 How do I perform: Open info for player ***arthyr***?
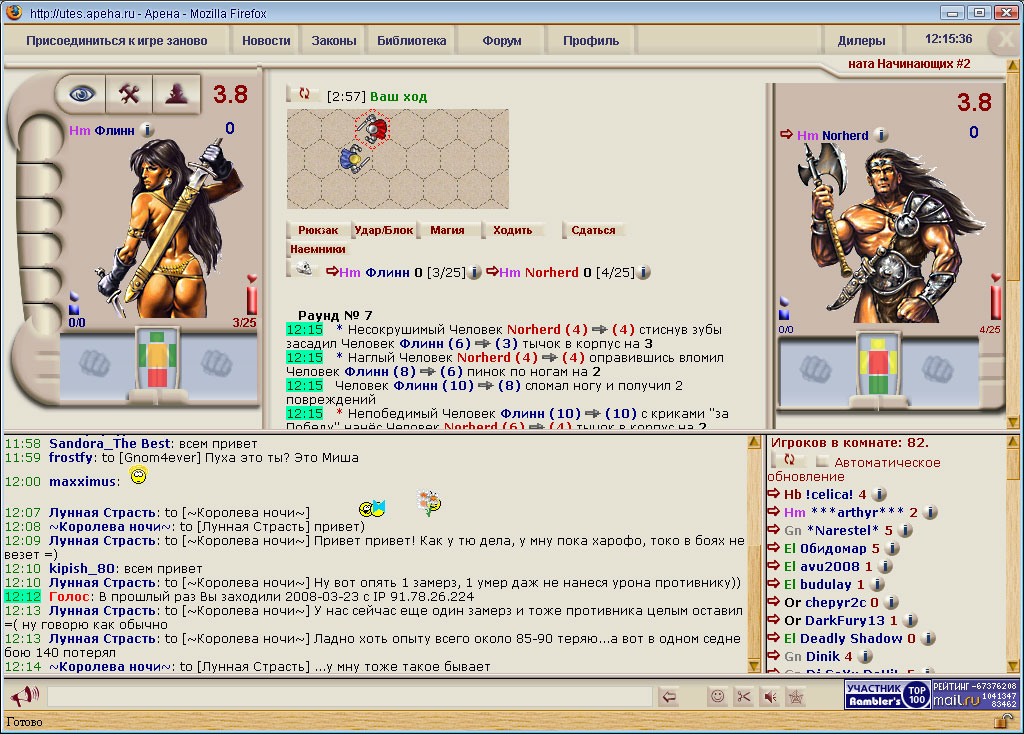point(931,513)
